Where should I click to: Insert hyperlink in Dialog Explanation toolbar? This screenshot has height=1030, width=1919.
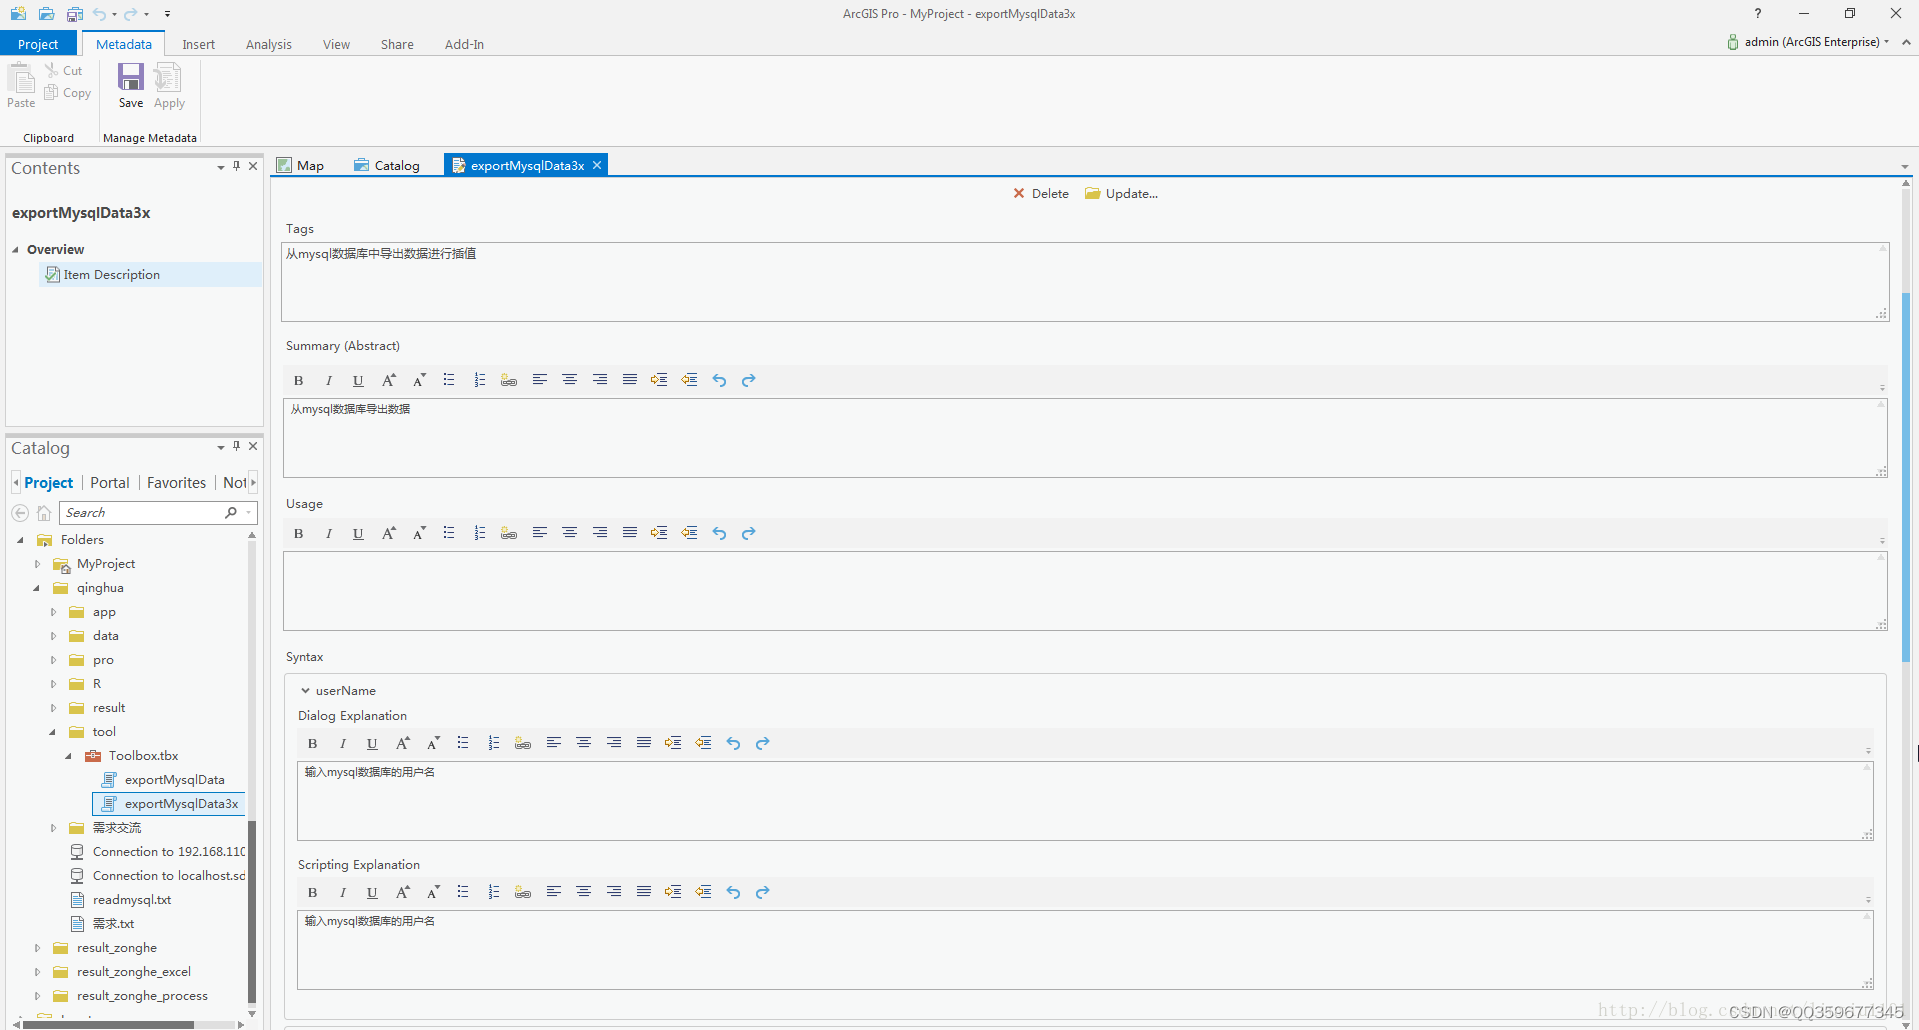(x=523, y=743)
